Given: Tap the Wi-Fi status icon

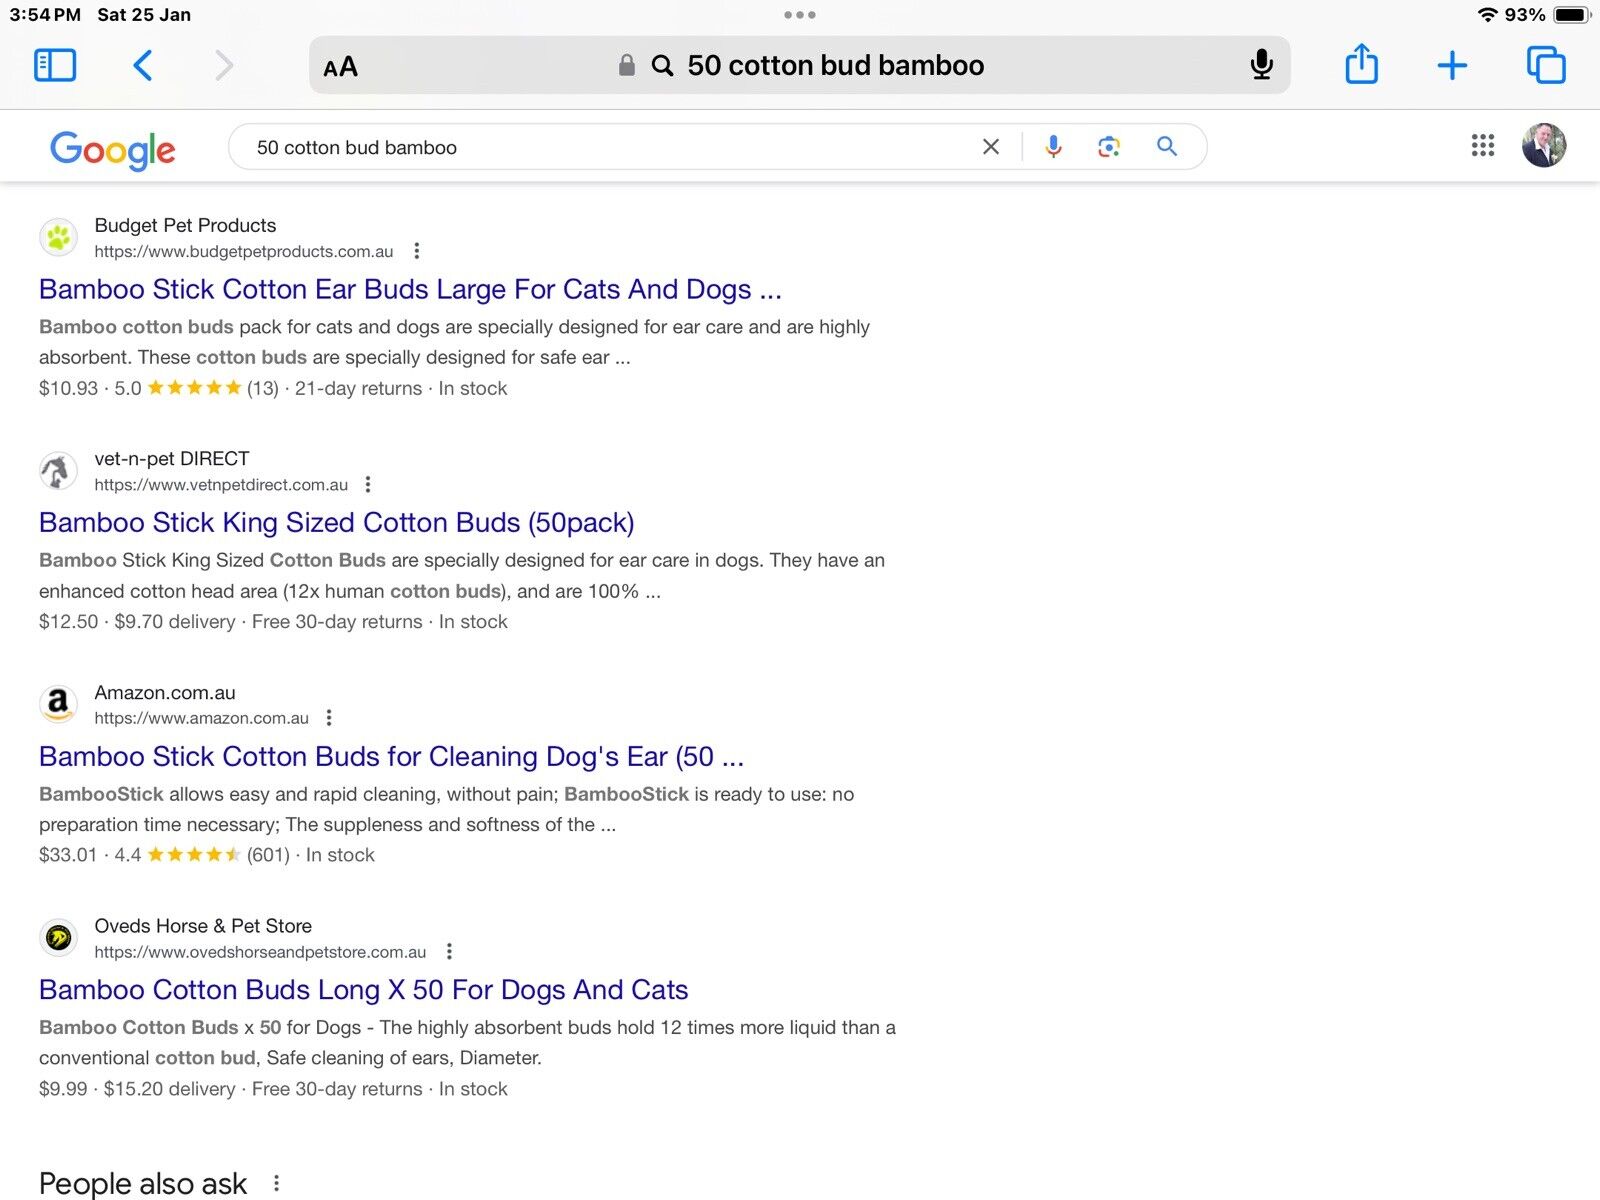Looking at the screenshot, I should [x=1488, y=15].
